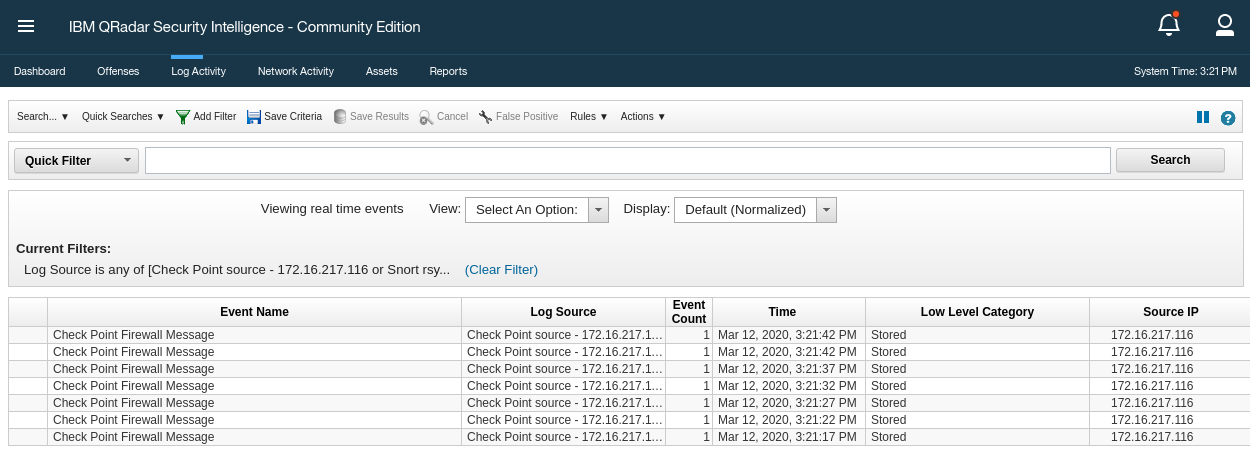Click the quick filter text field
This screenshot has height=465, width=1250.
pyautogui.click(x=628, y=160)
